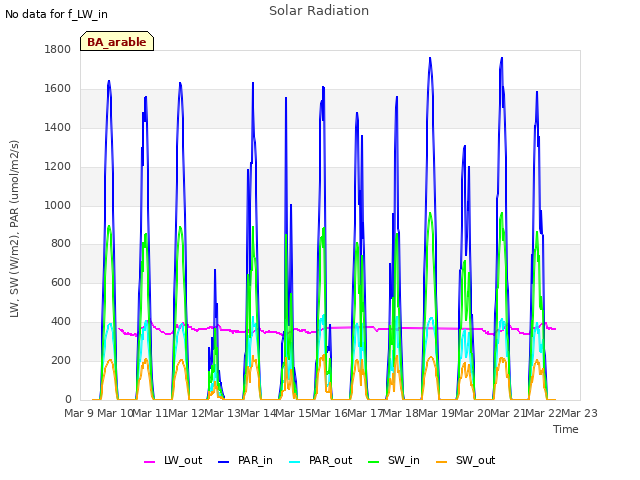Click the LW_out legend label
Image resolution: width=640 pixels, height=480 pixels.
[183, 460]
